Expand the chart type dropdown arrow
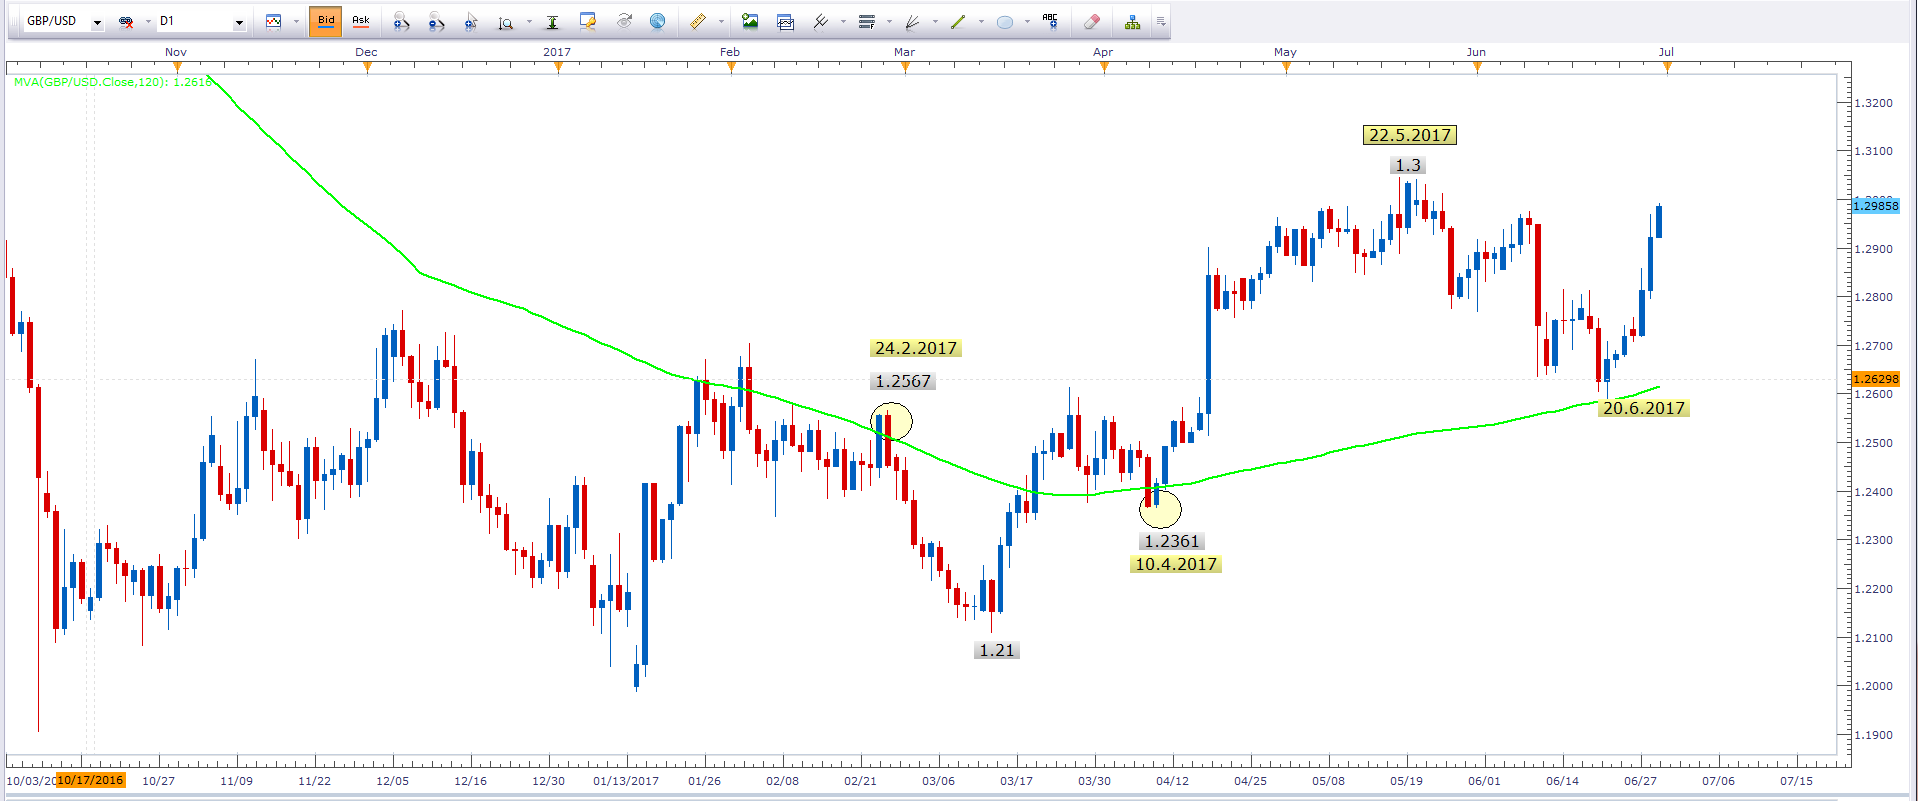 click(296, 22)
